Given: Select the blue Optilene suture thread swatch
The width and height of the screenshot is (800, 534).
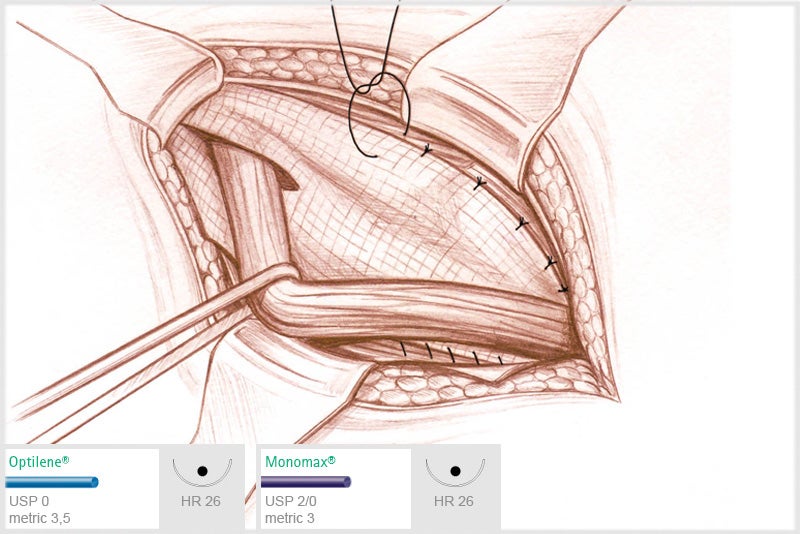Looking at the screenshot, I should pyautogui.click(x=52, y=482).
